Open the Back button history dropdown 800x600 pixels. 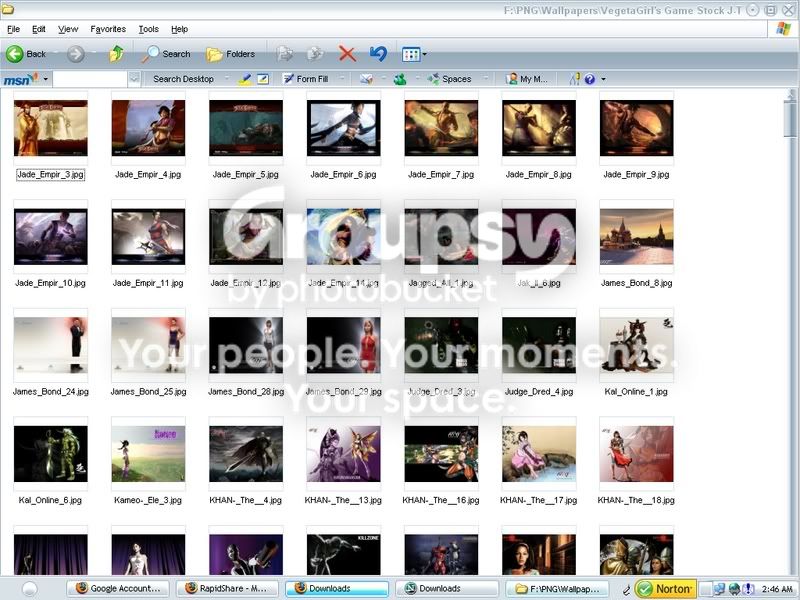[x=55, y=54]
